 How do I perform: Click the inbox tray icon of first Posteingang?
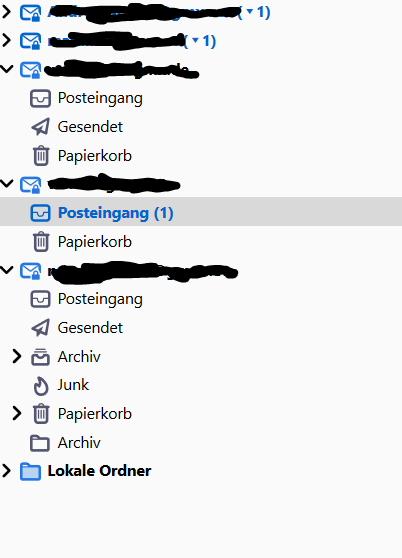[40, 98]
